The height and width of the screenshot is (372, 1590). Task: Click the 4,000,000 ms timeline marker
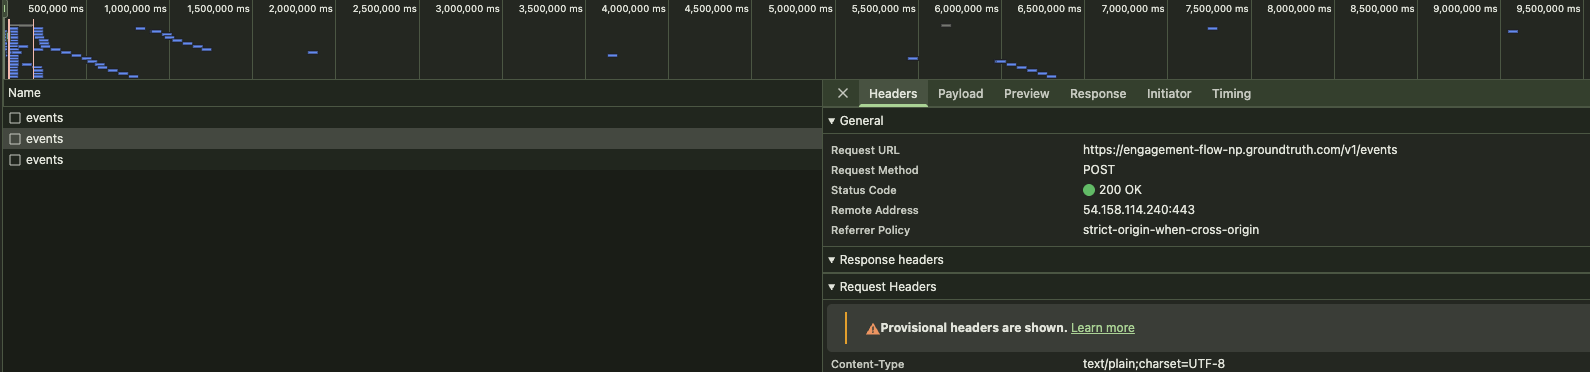point(633,8)
